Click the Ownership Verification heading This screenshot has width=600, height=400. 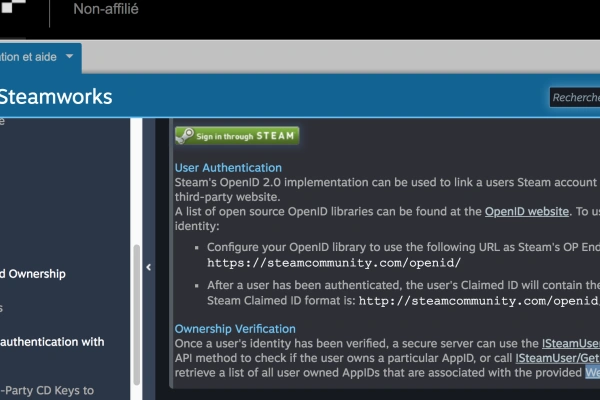coord(235,328)
